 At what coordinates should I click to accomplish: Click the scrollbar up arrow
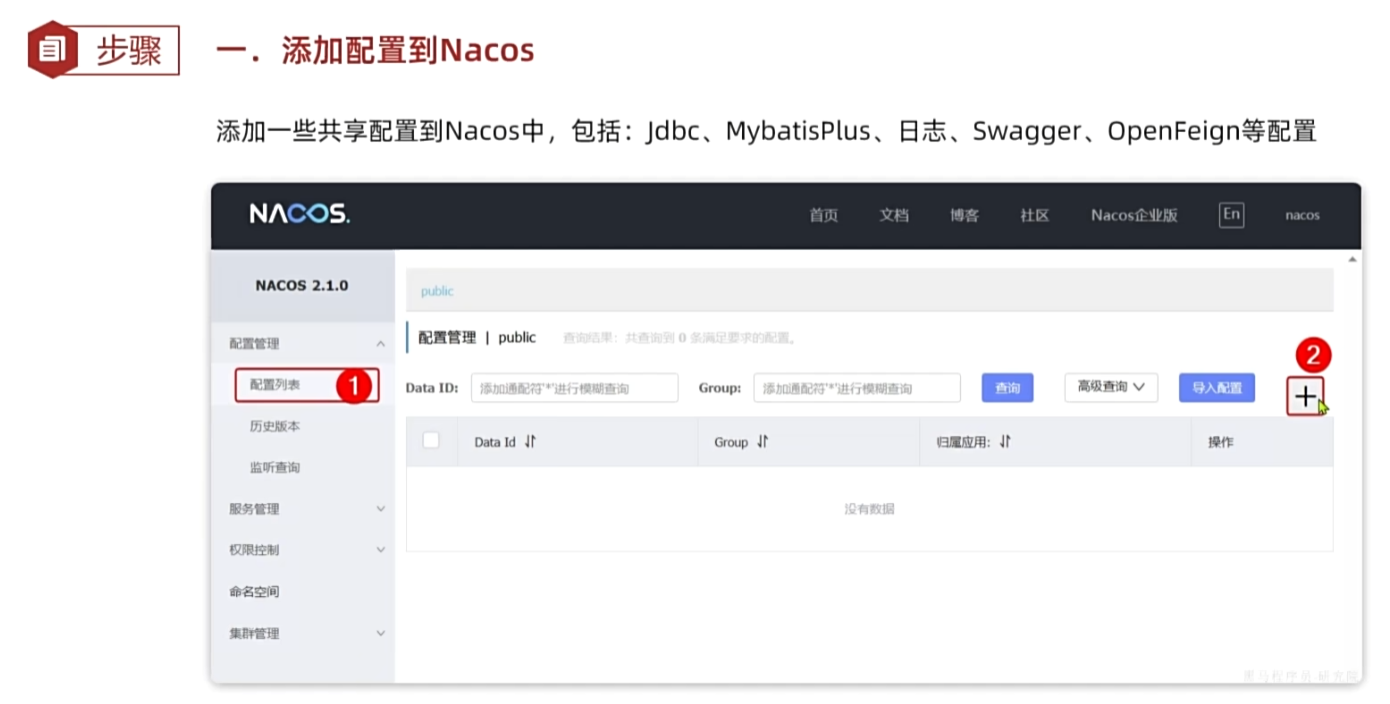1353,259
